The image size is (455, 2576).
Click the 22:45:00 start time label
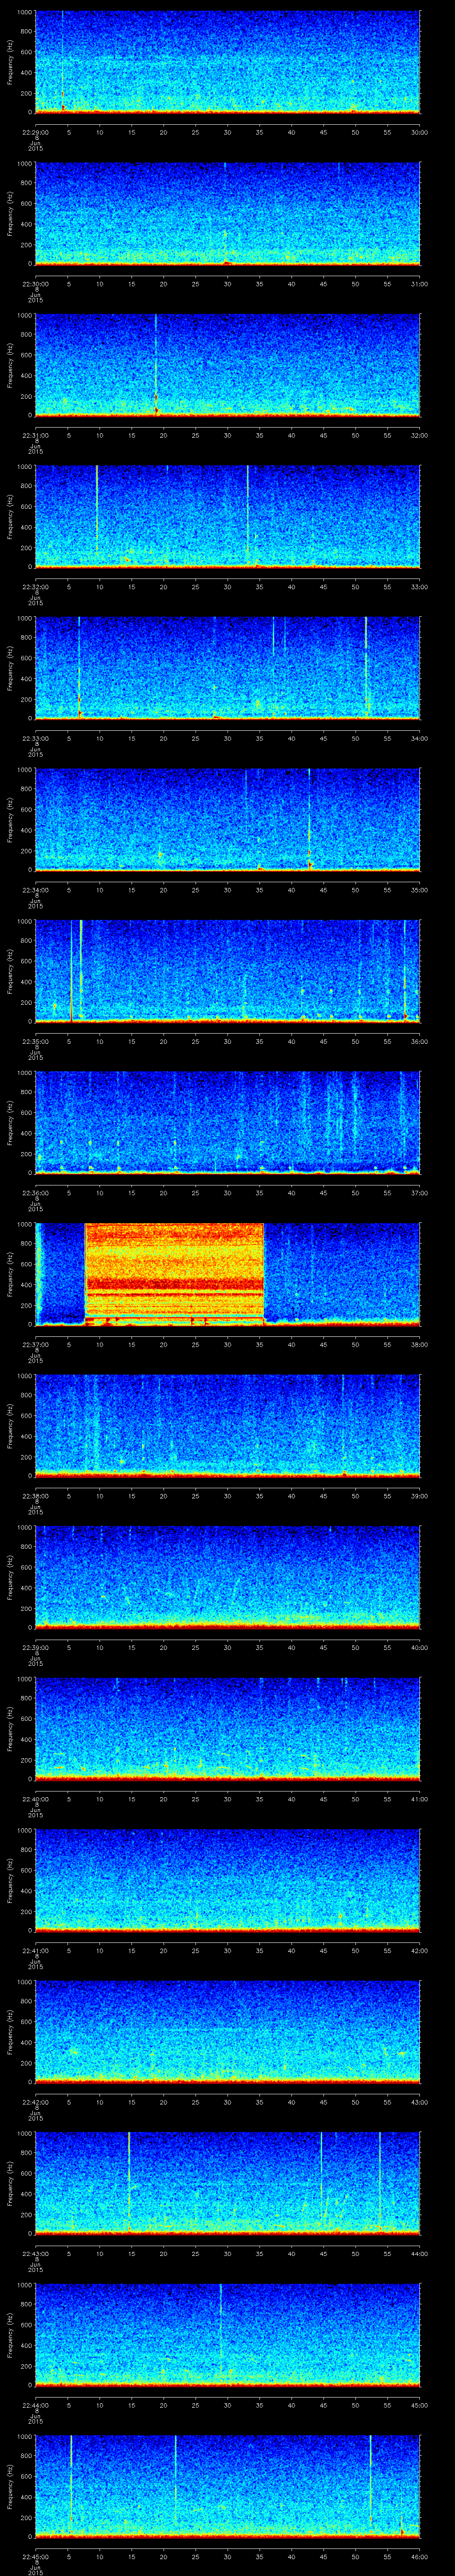point(35,2556)
